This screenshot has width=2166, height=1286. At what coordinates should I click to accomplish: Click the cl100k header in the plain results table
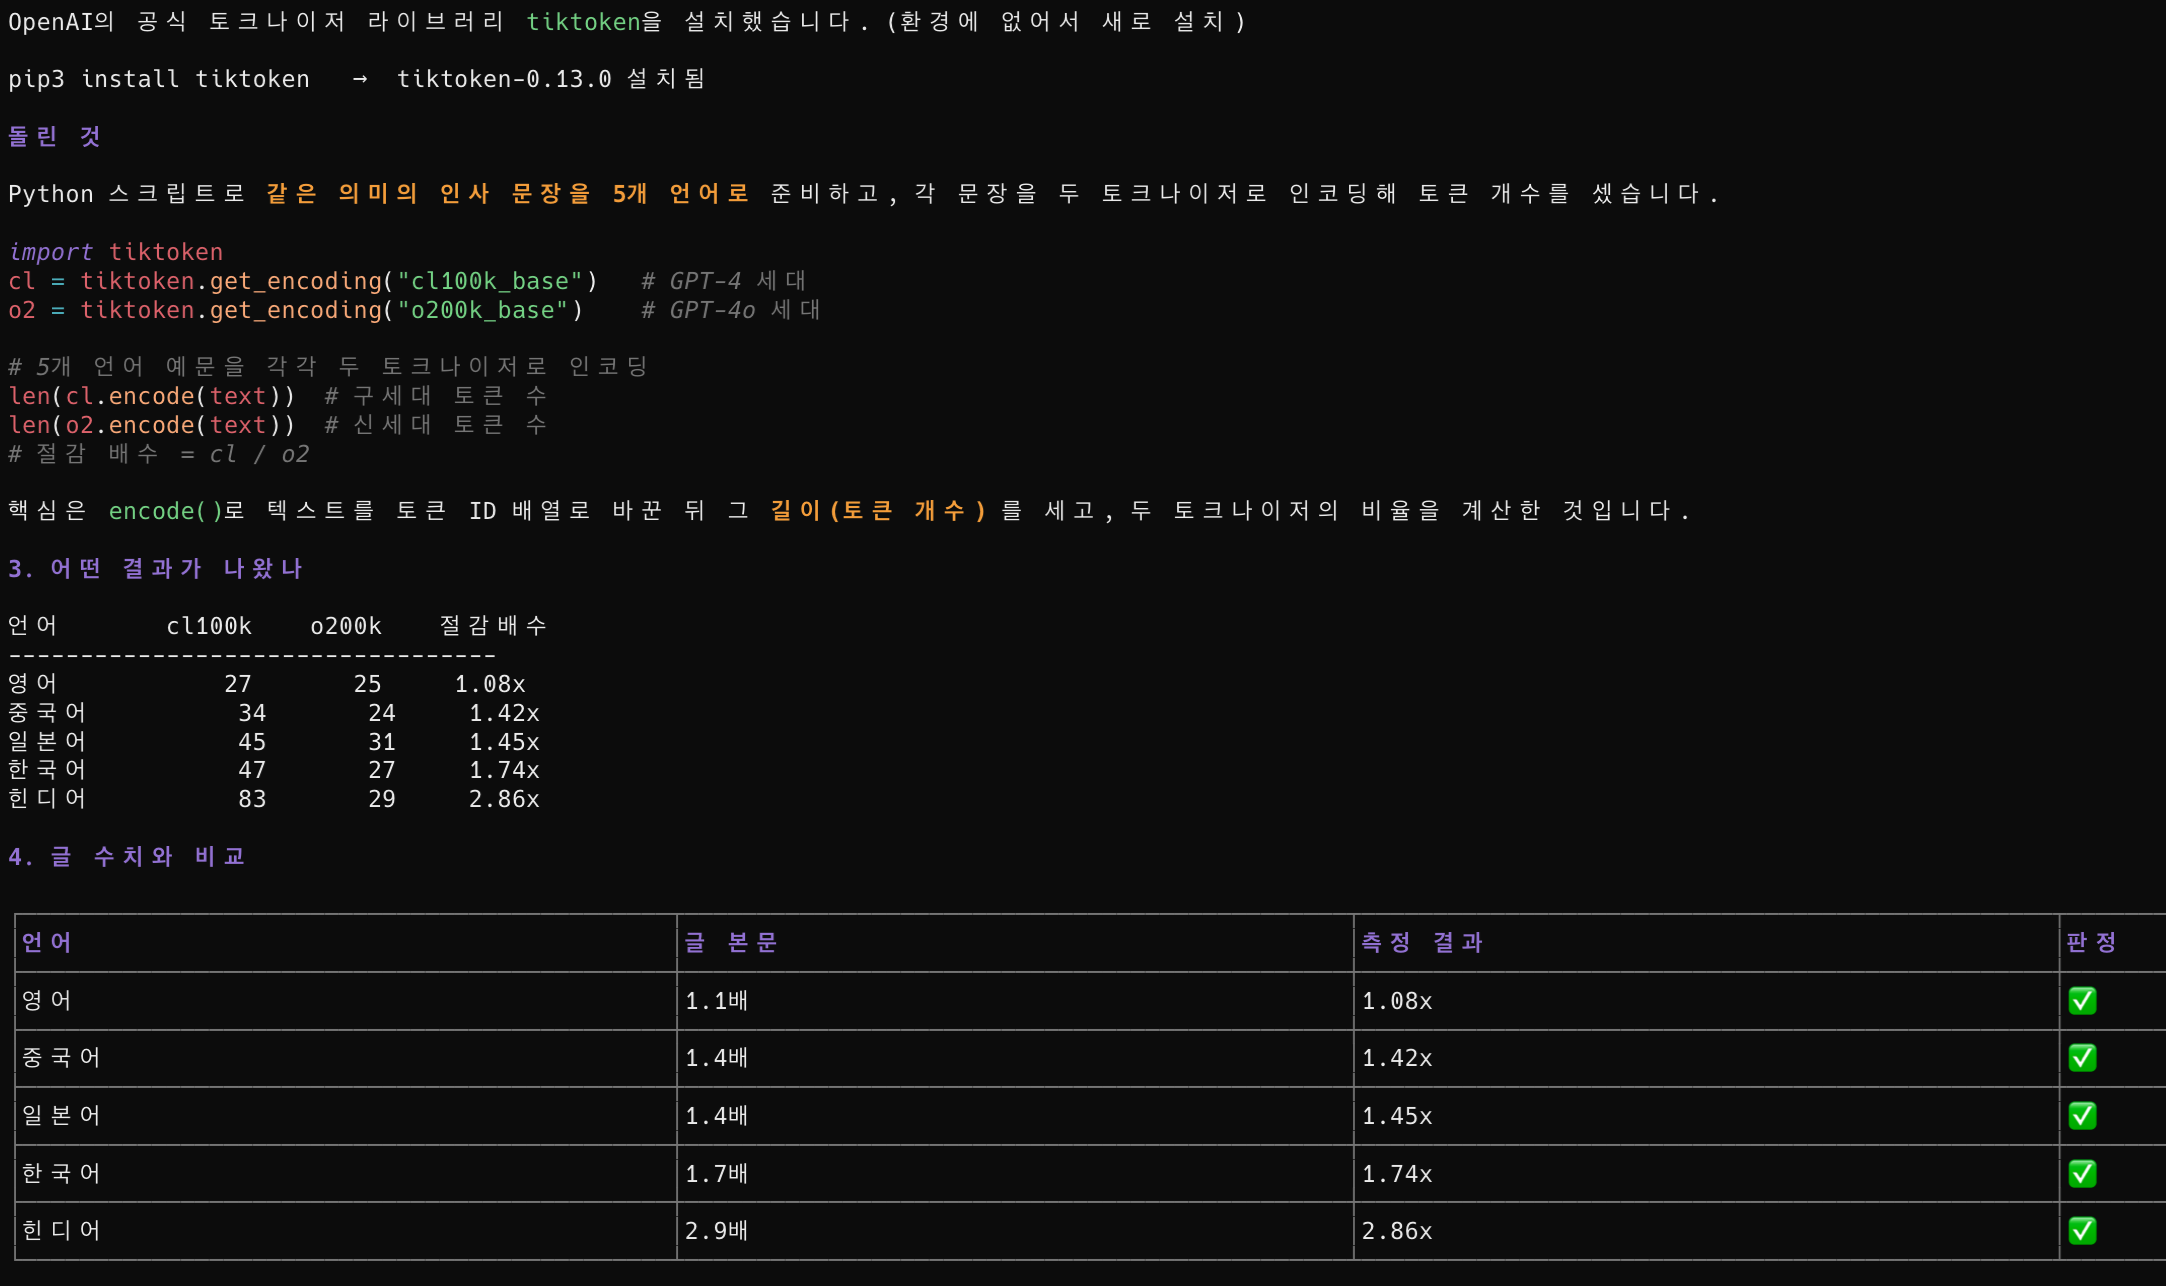point(209,626)
